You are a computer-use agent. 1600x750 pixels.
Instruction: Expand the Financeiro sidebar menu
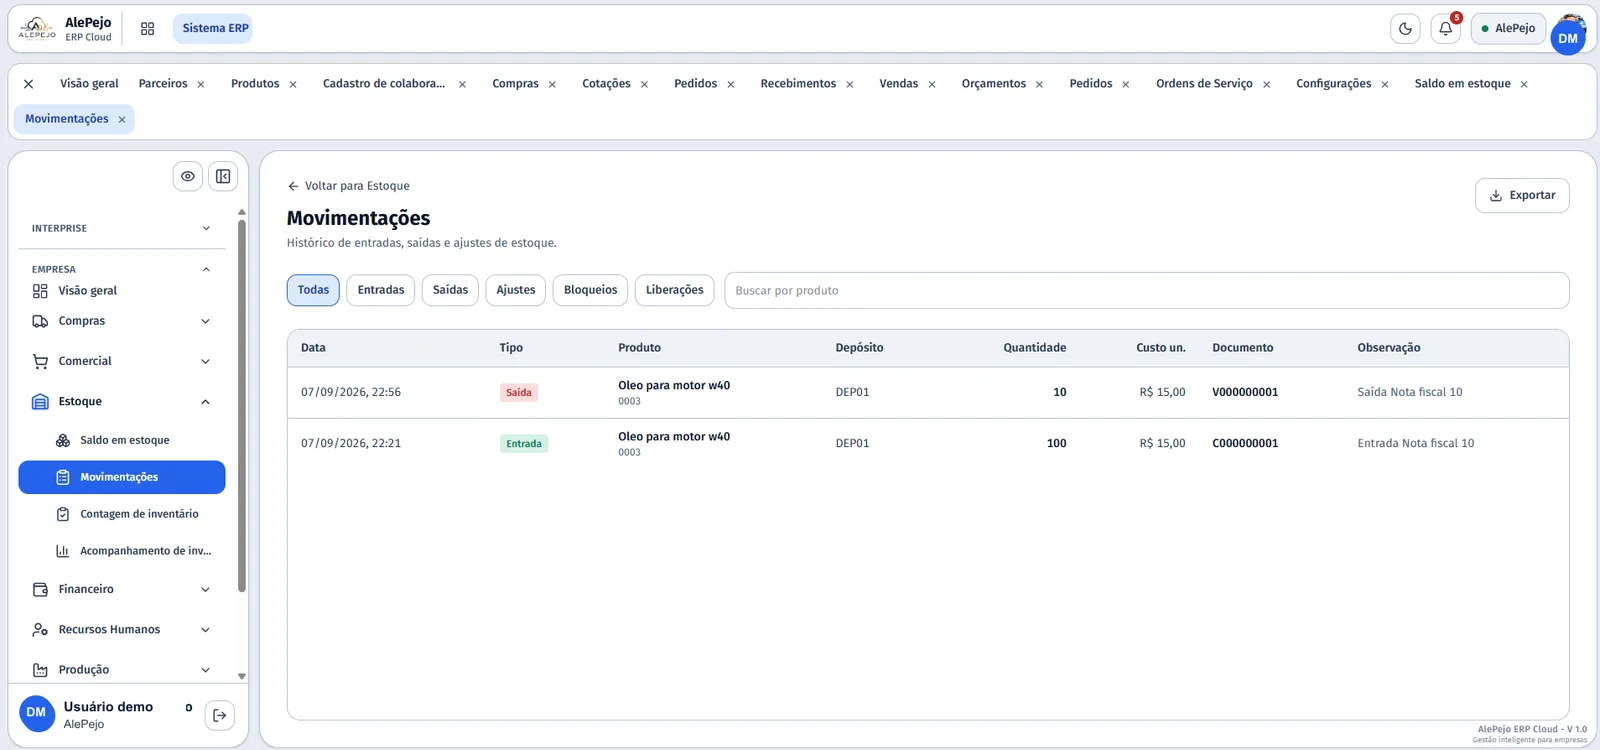coord(122,589)
